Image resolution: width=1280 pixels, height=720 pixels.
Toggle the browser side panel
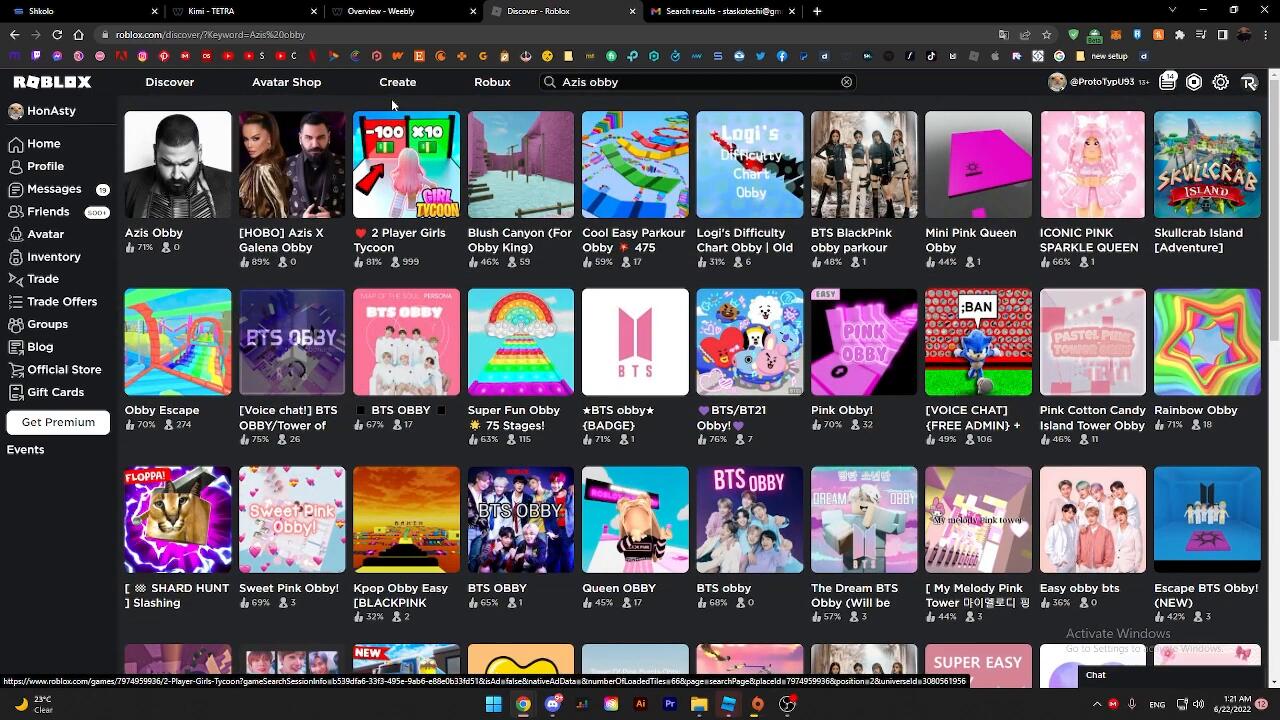coord(1222,34)
